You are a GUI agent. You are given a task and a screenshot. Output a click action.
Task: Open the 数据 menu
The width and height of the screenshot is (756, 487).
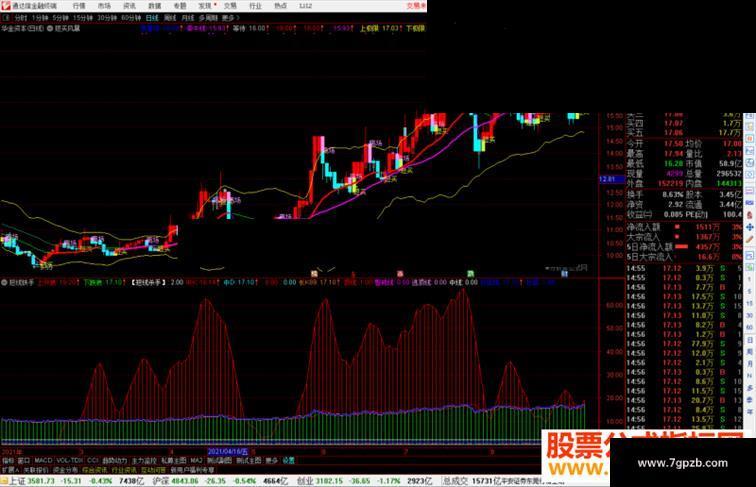(x=154, y=6)
